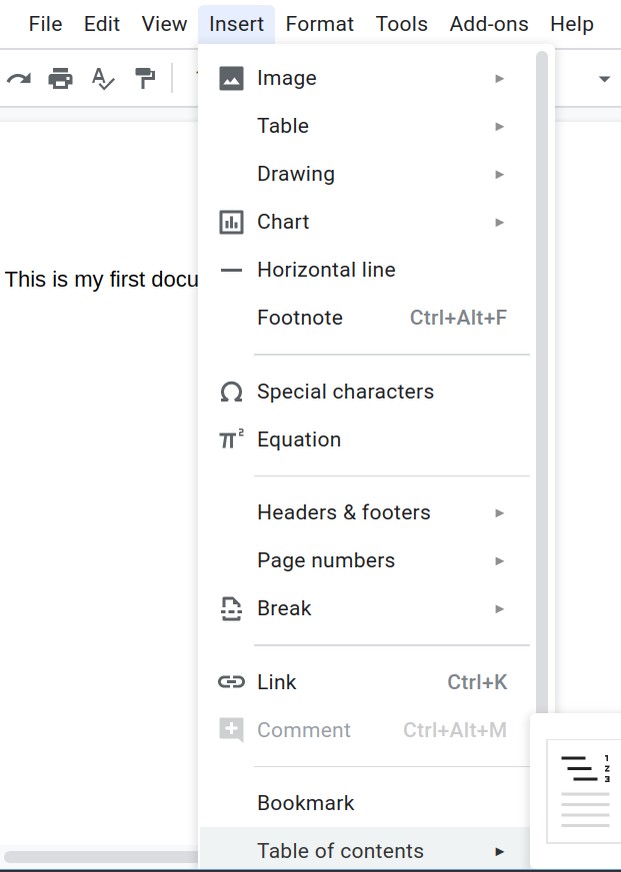
Task: Expand the Drawing submenu arrow
Action: [x=499, y=174]
